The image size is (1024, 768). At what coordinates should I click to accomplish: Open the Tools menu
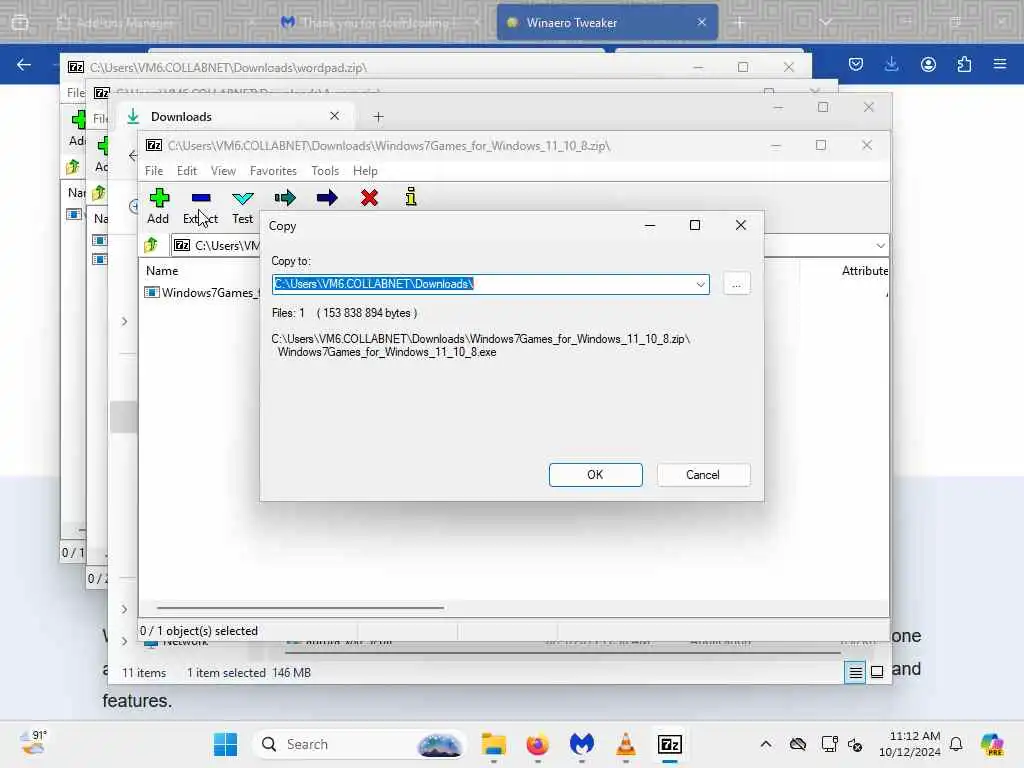pos(325,171)
